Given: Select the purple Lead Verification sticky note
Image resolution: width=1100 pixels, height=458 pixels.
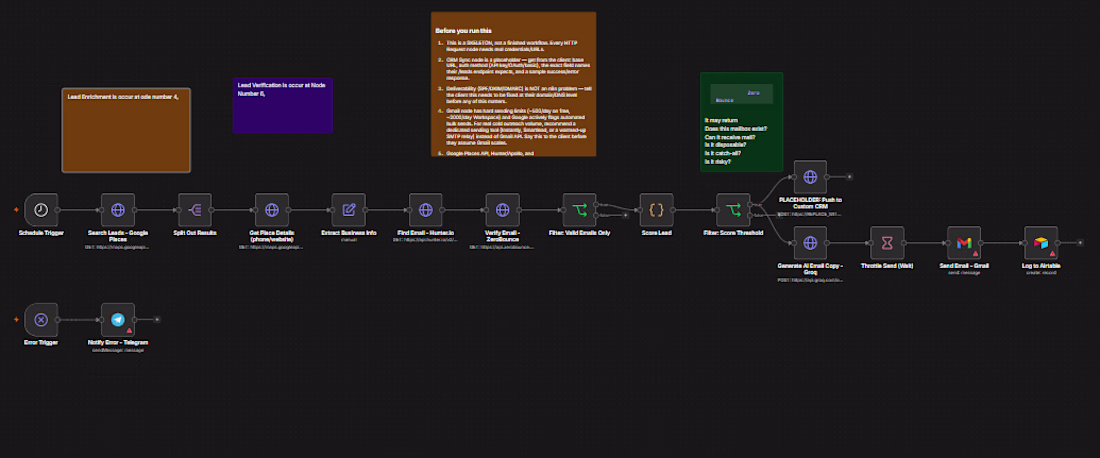Looking at the screenshot, I should click(x=283, y=105).
